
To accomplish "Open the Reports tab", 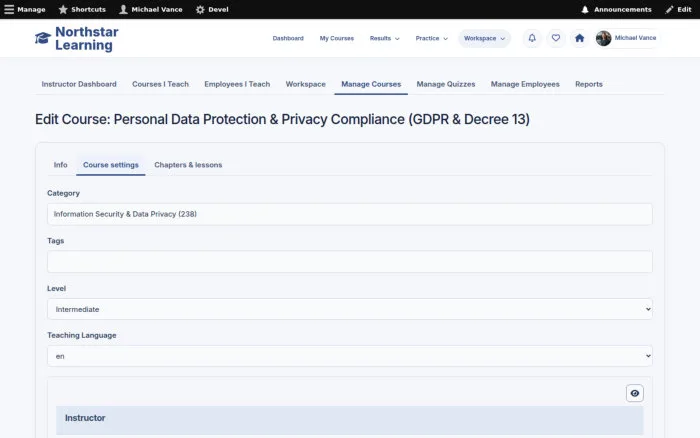I will point(588,84).
